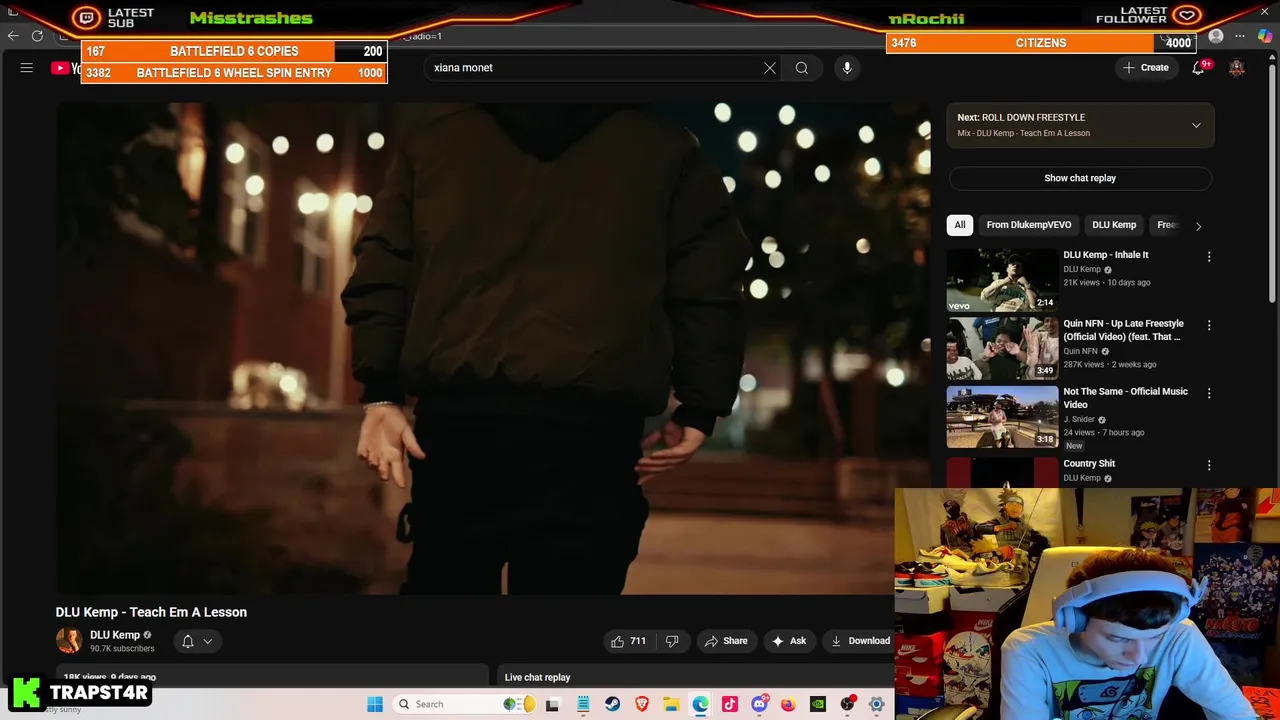Like the video with the thumbs-up button
This screenshot has width=1280, height=720.
629,641
